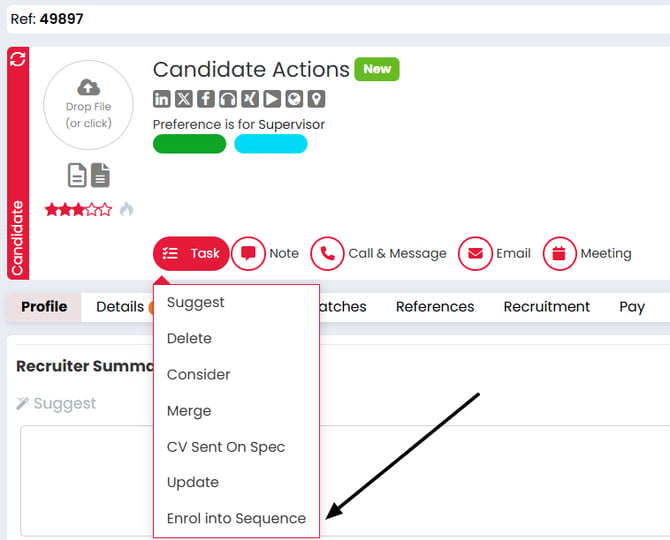The width and height of the screenshot is (670, 540).
Task: Click the refresh icon on red Candidate bar
Action: [18, 59]
